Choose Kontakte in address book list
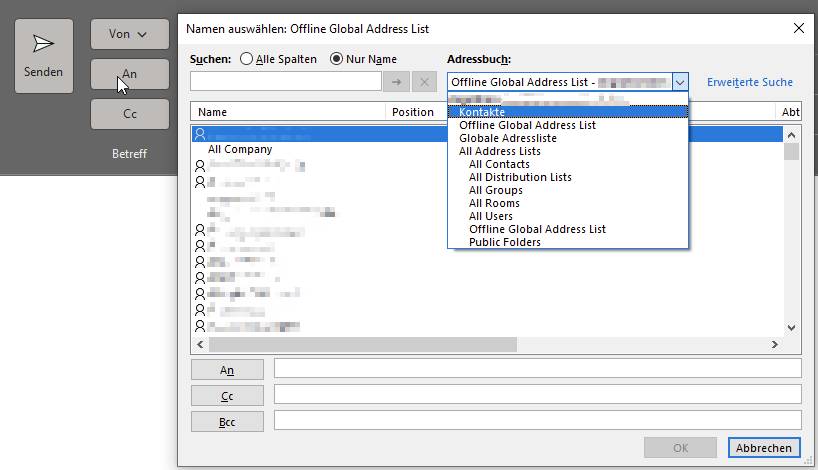 point(482,112)
